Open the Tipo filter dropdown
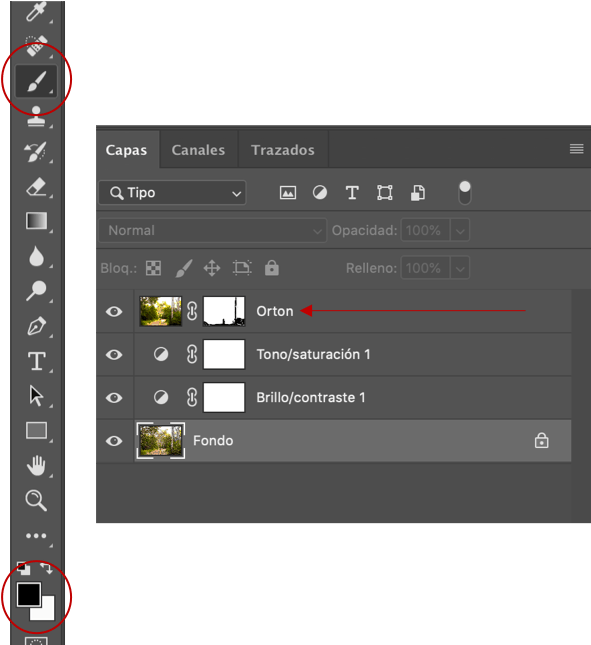Viewport: 591px width, 645px height. click(172, 193)
